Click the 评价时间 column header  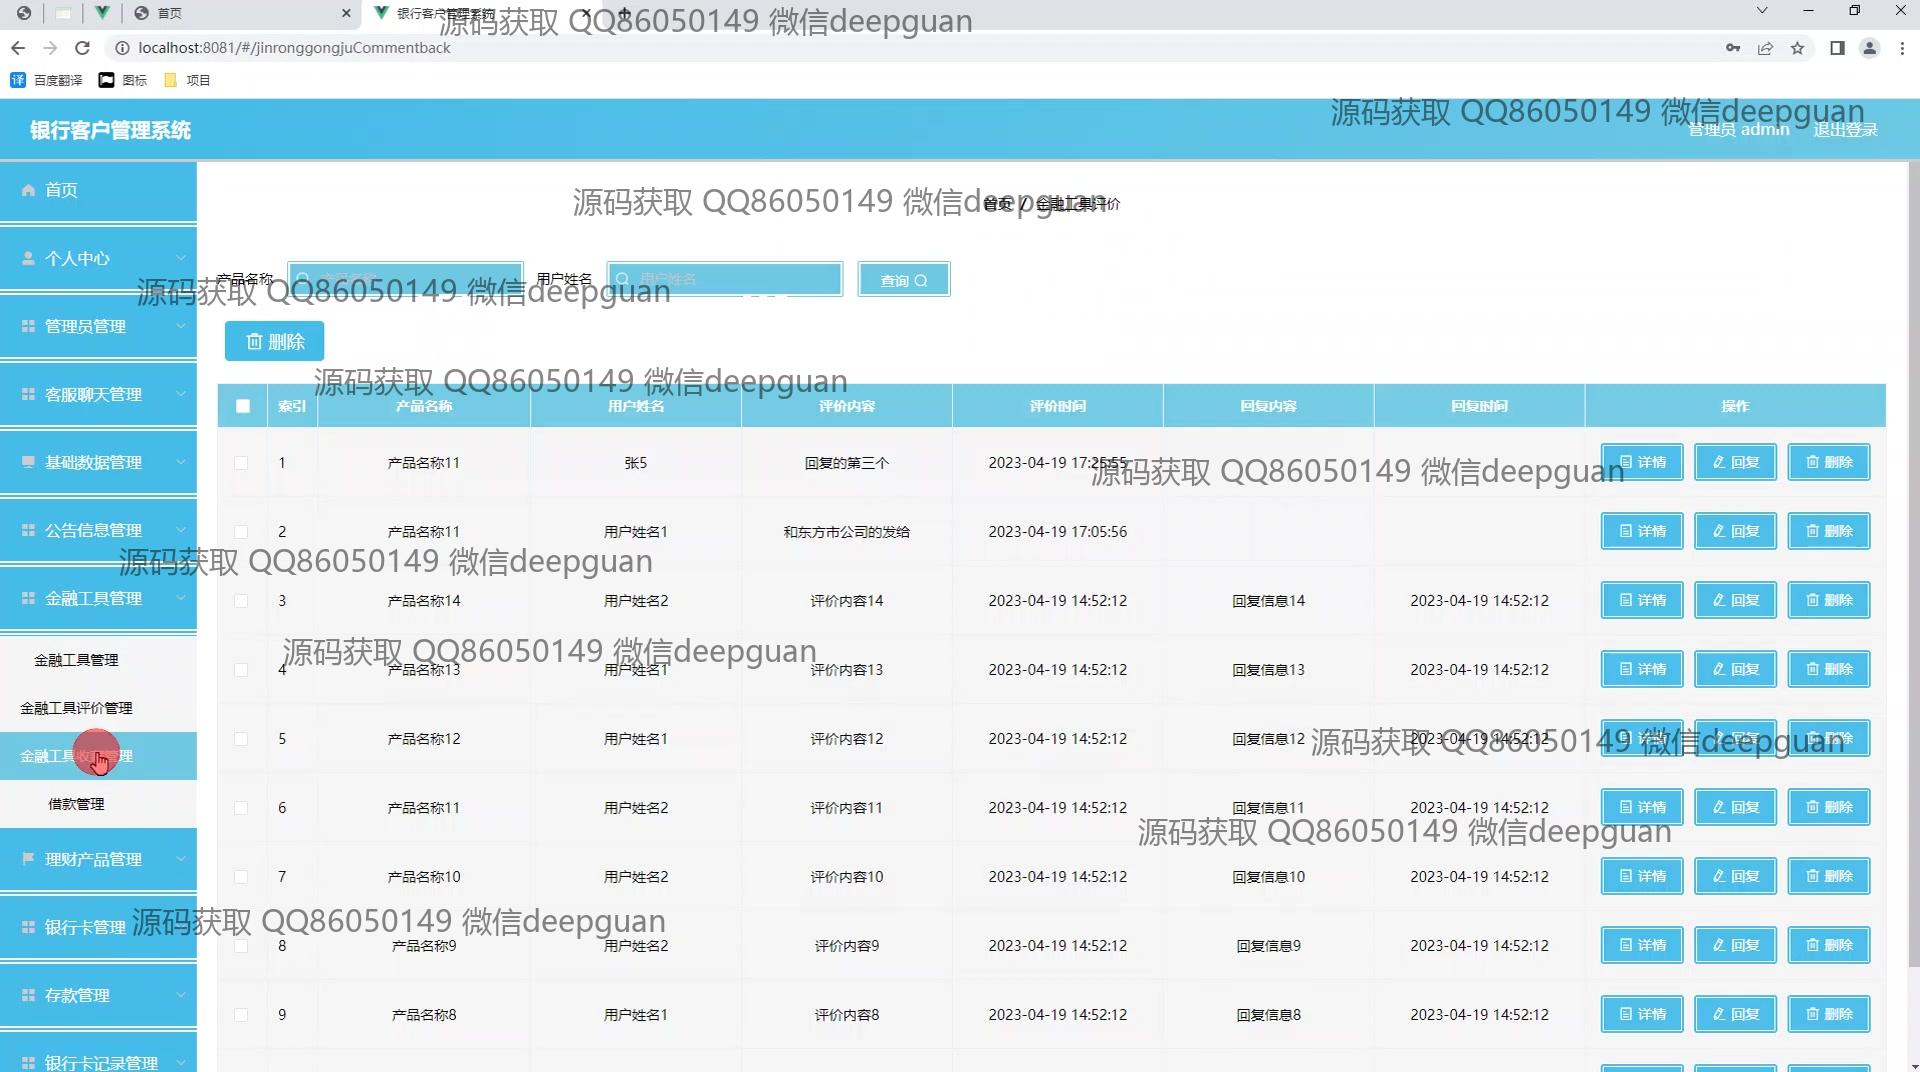[1058, 406]
